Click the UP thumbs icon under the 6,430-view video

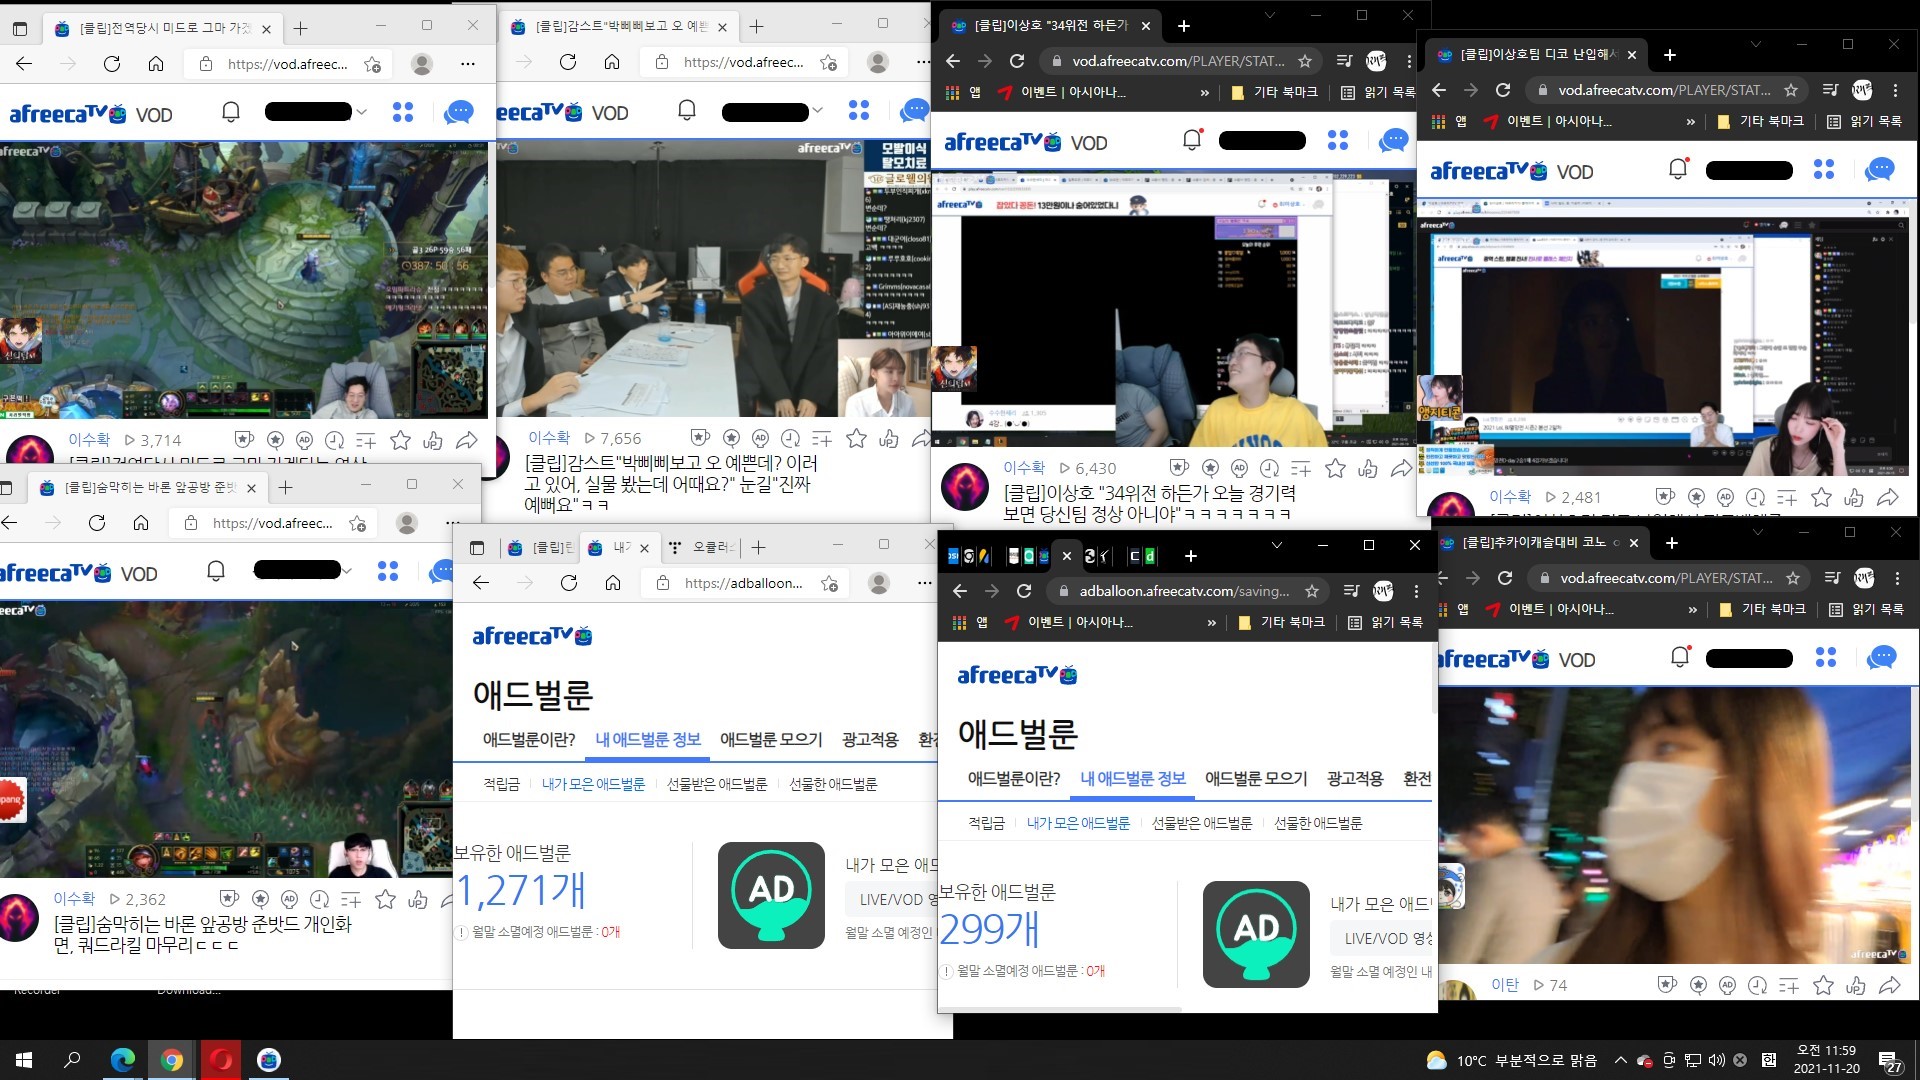(1368, 468)
